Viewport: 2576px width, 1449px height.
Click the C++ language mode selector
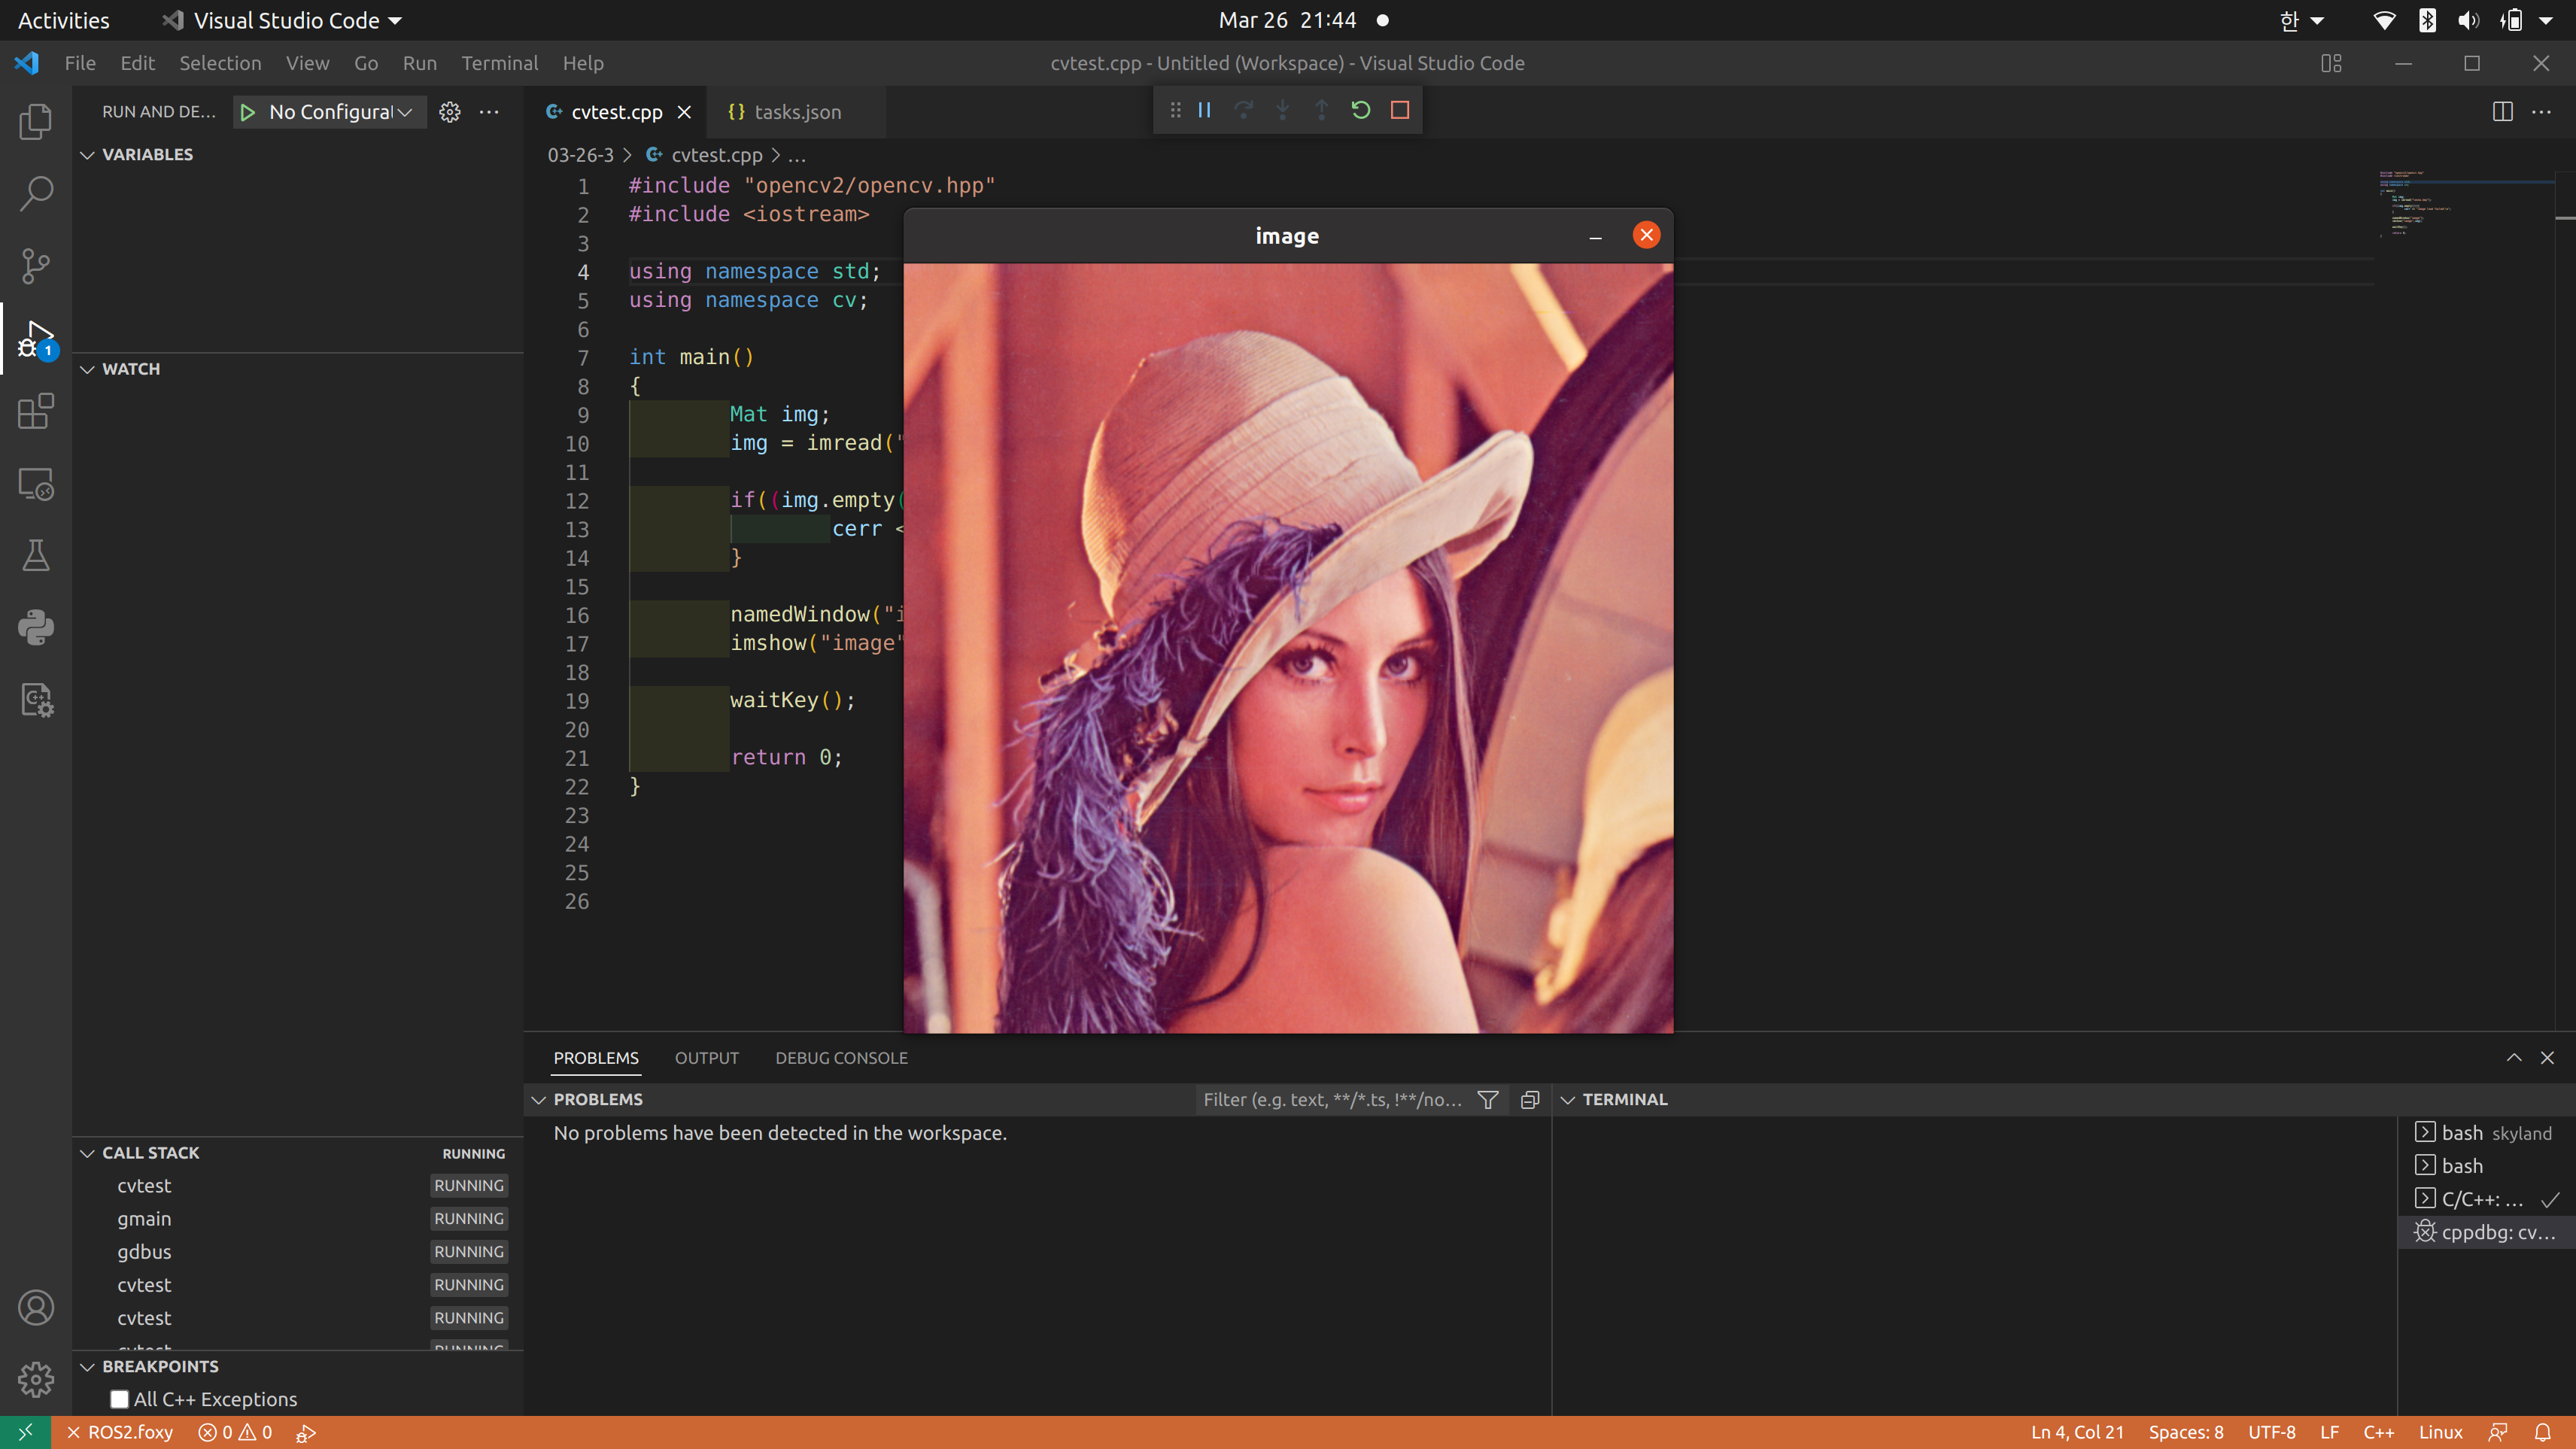2378,1432
